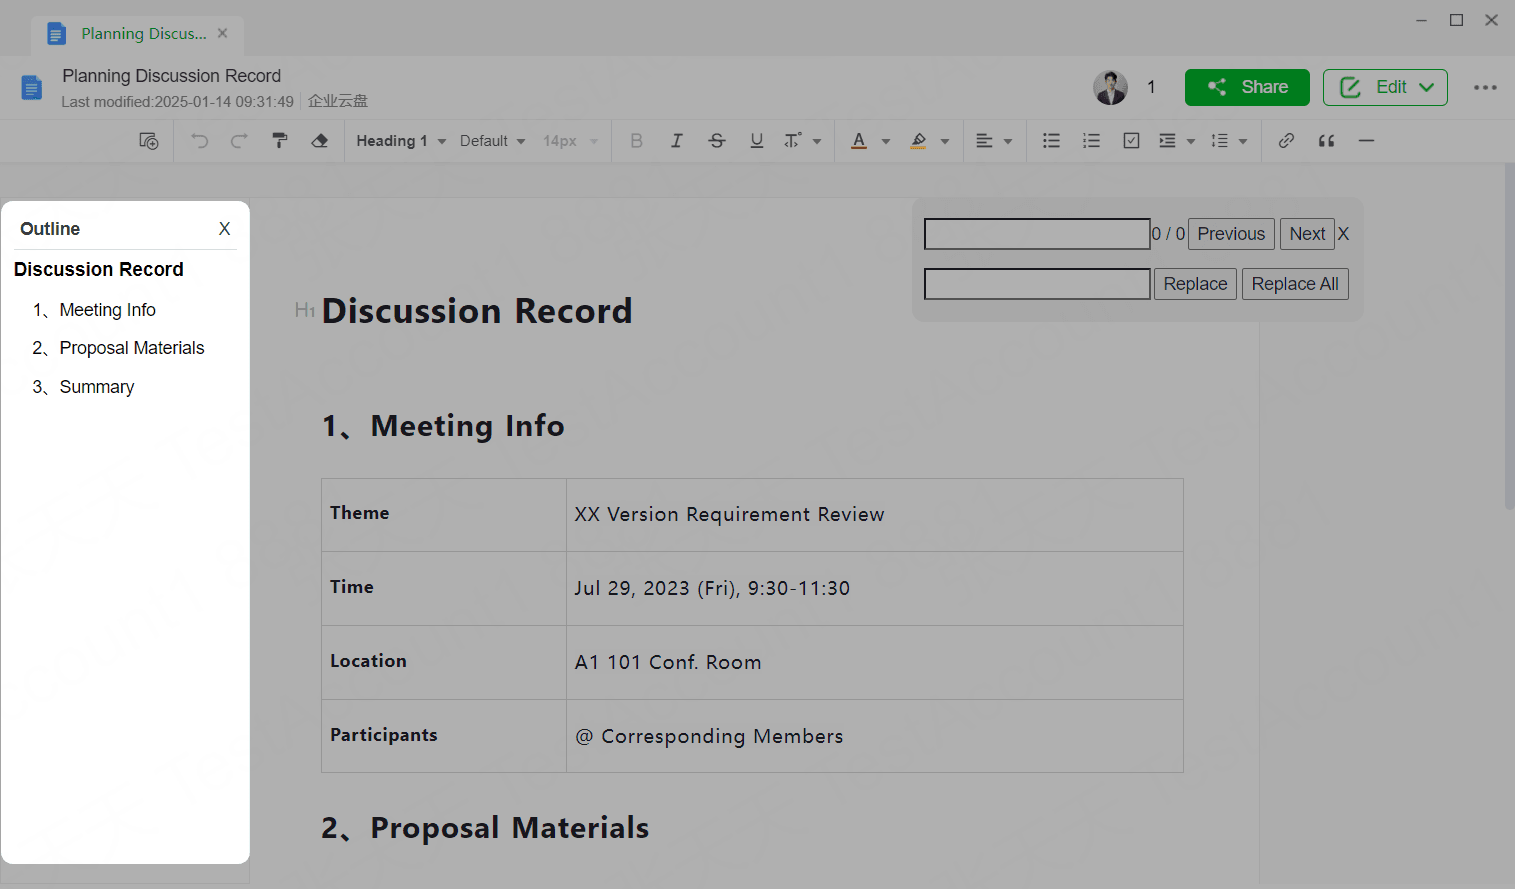The width and height of the screenshot is (1515, 889).
Task: Click the find search input field
Action: point(1037,234)
